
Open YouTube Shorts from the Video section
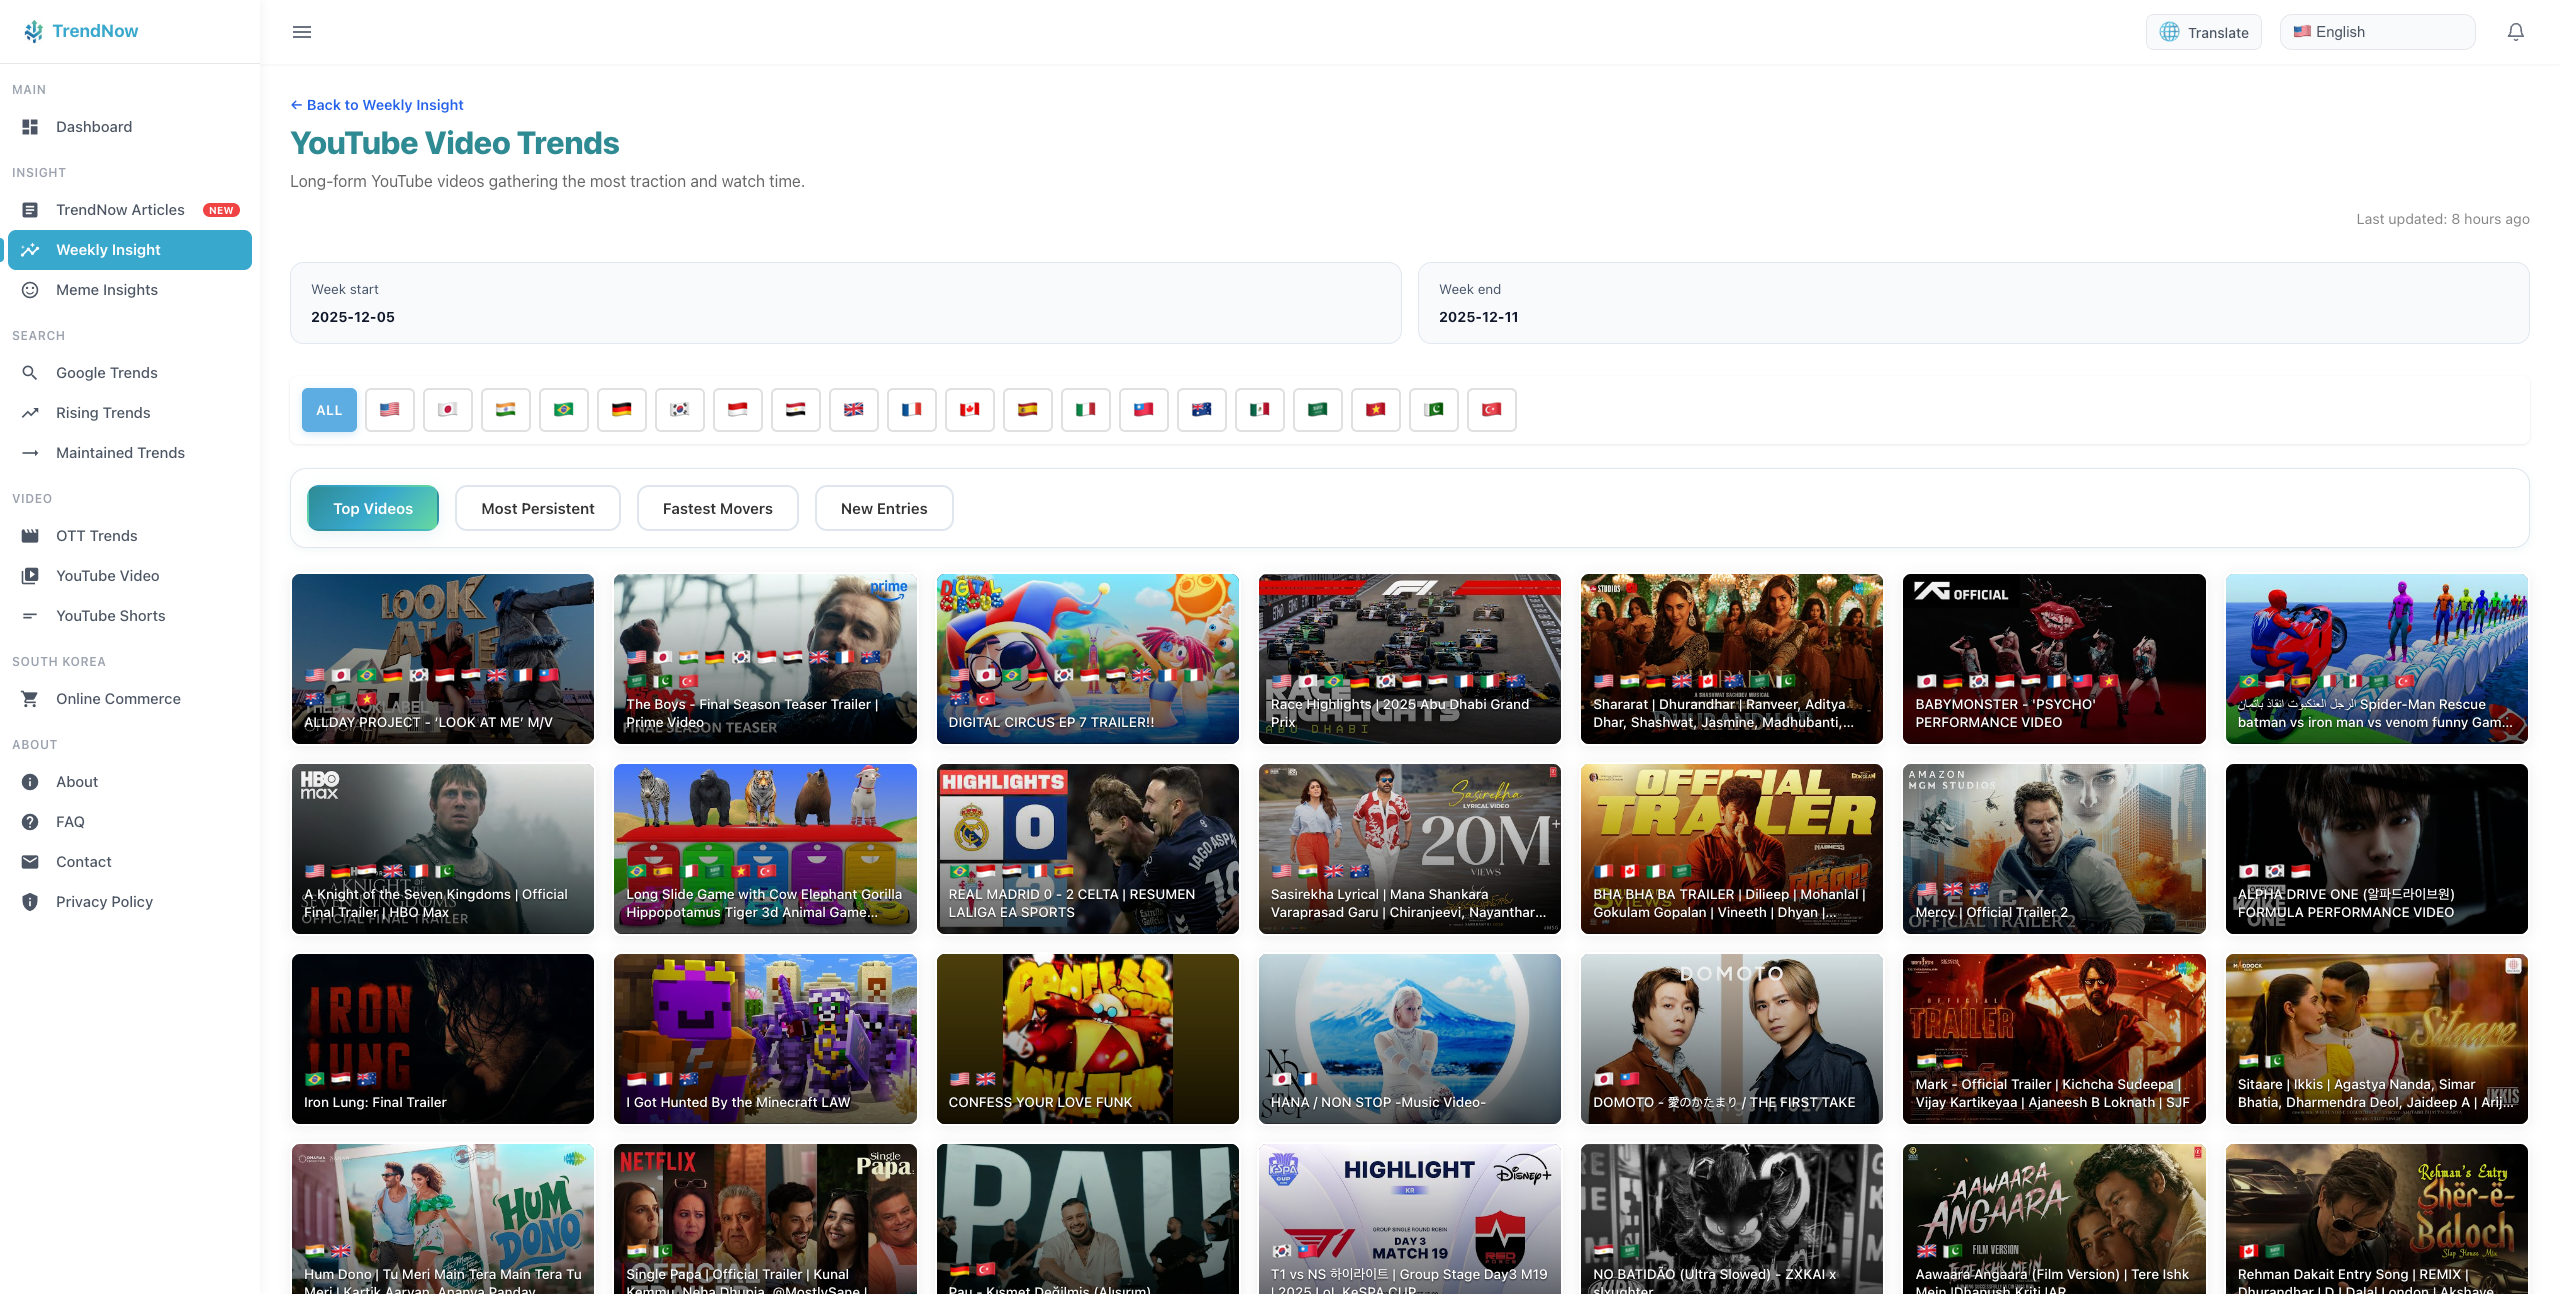[x=110, y=616]
